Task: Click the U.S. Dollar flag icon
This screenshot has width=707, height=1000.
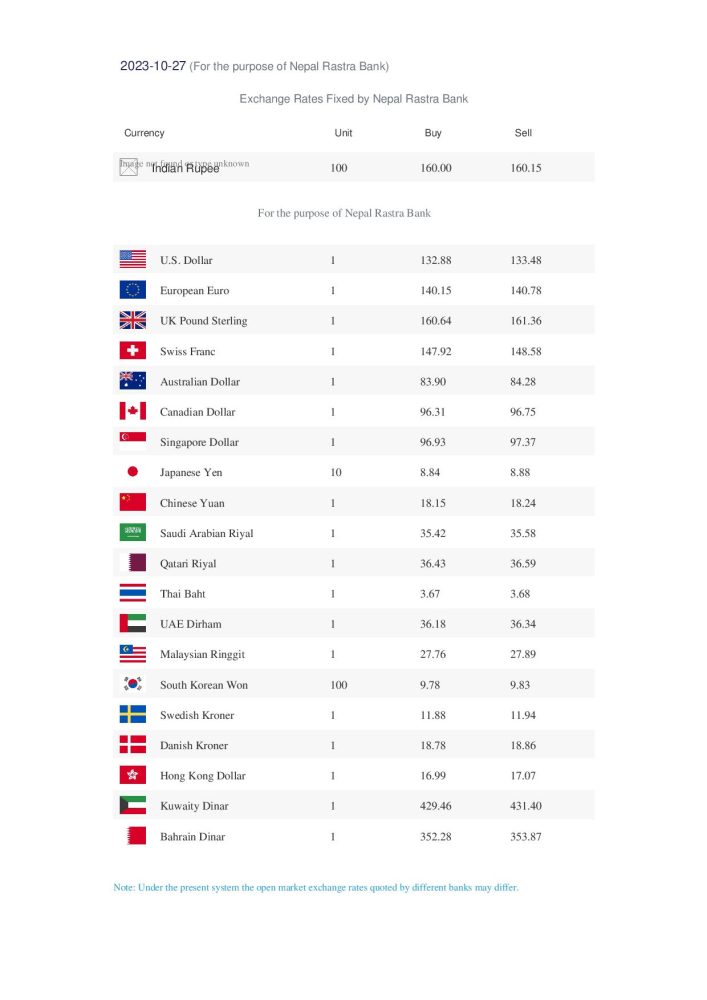Action: coord(132,260)
